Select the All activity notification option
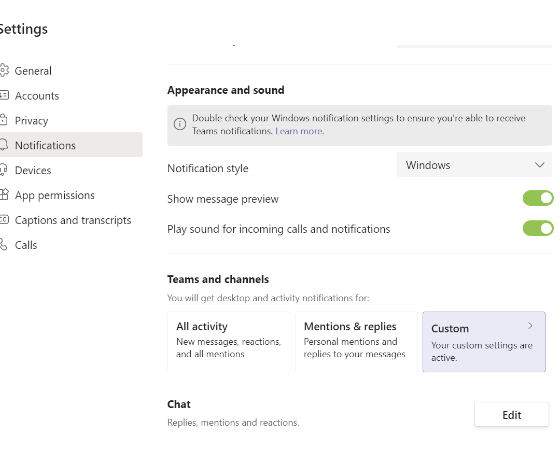The image size is (560, 463). (x=229, y=342)
